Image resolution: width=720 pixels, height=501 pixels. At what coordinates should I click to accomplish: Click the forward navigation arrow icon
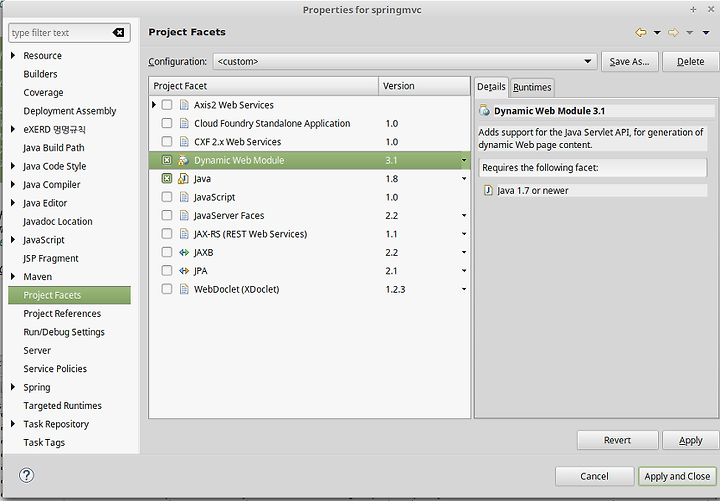[x=673, y=33]
